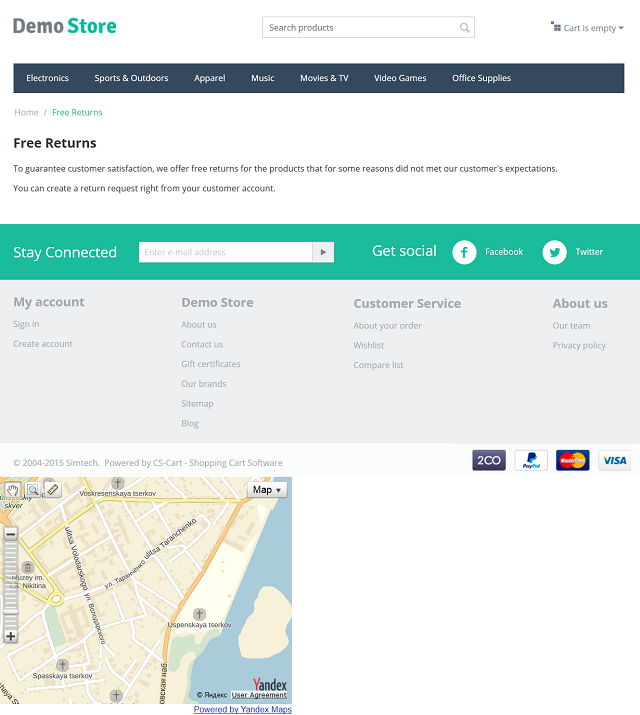Viewport: 640px width, 715px height.
Task: Click the search magnifier icon
Action: tap(464, 28)
